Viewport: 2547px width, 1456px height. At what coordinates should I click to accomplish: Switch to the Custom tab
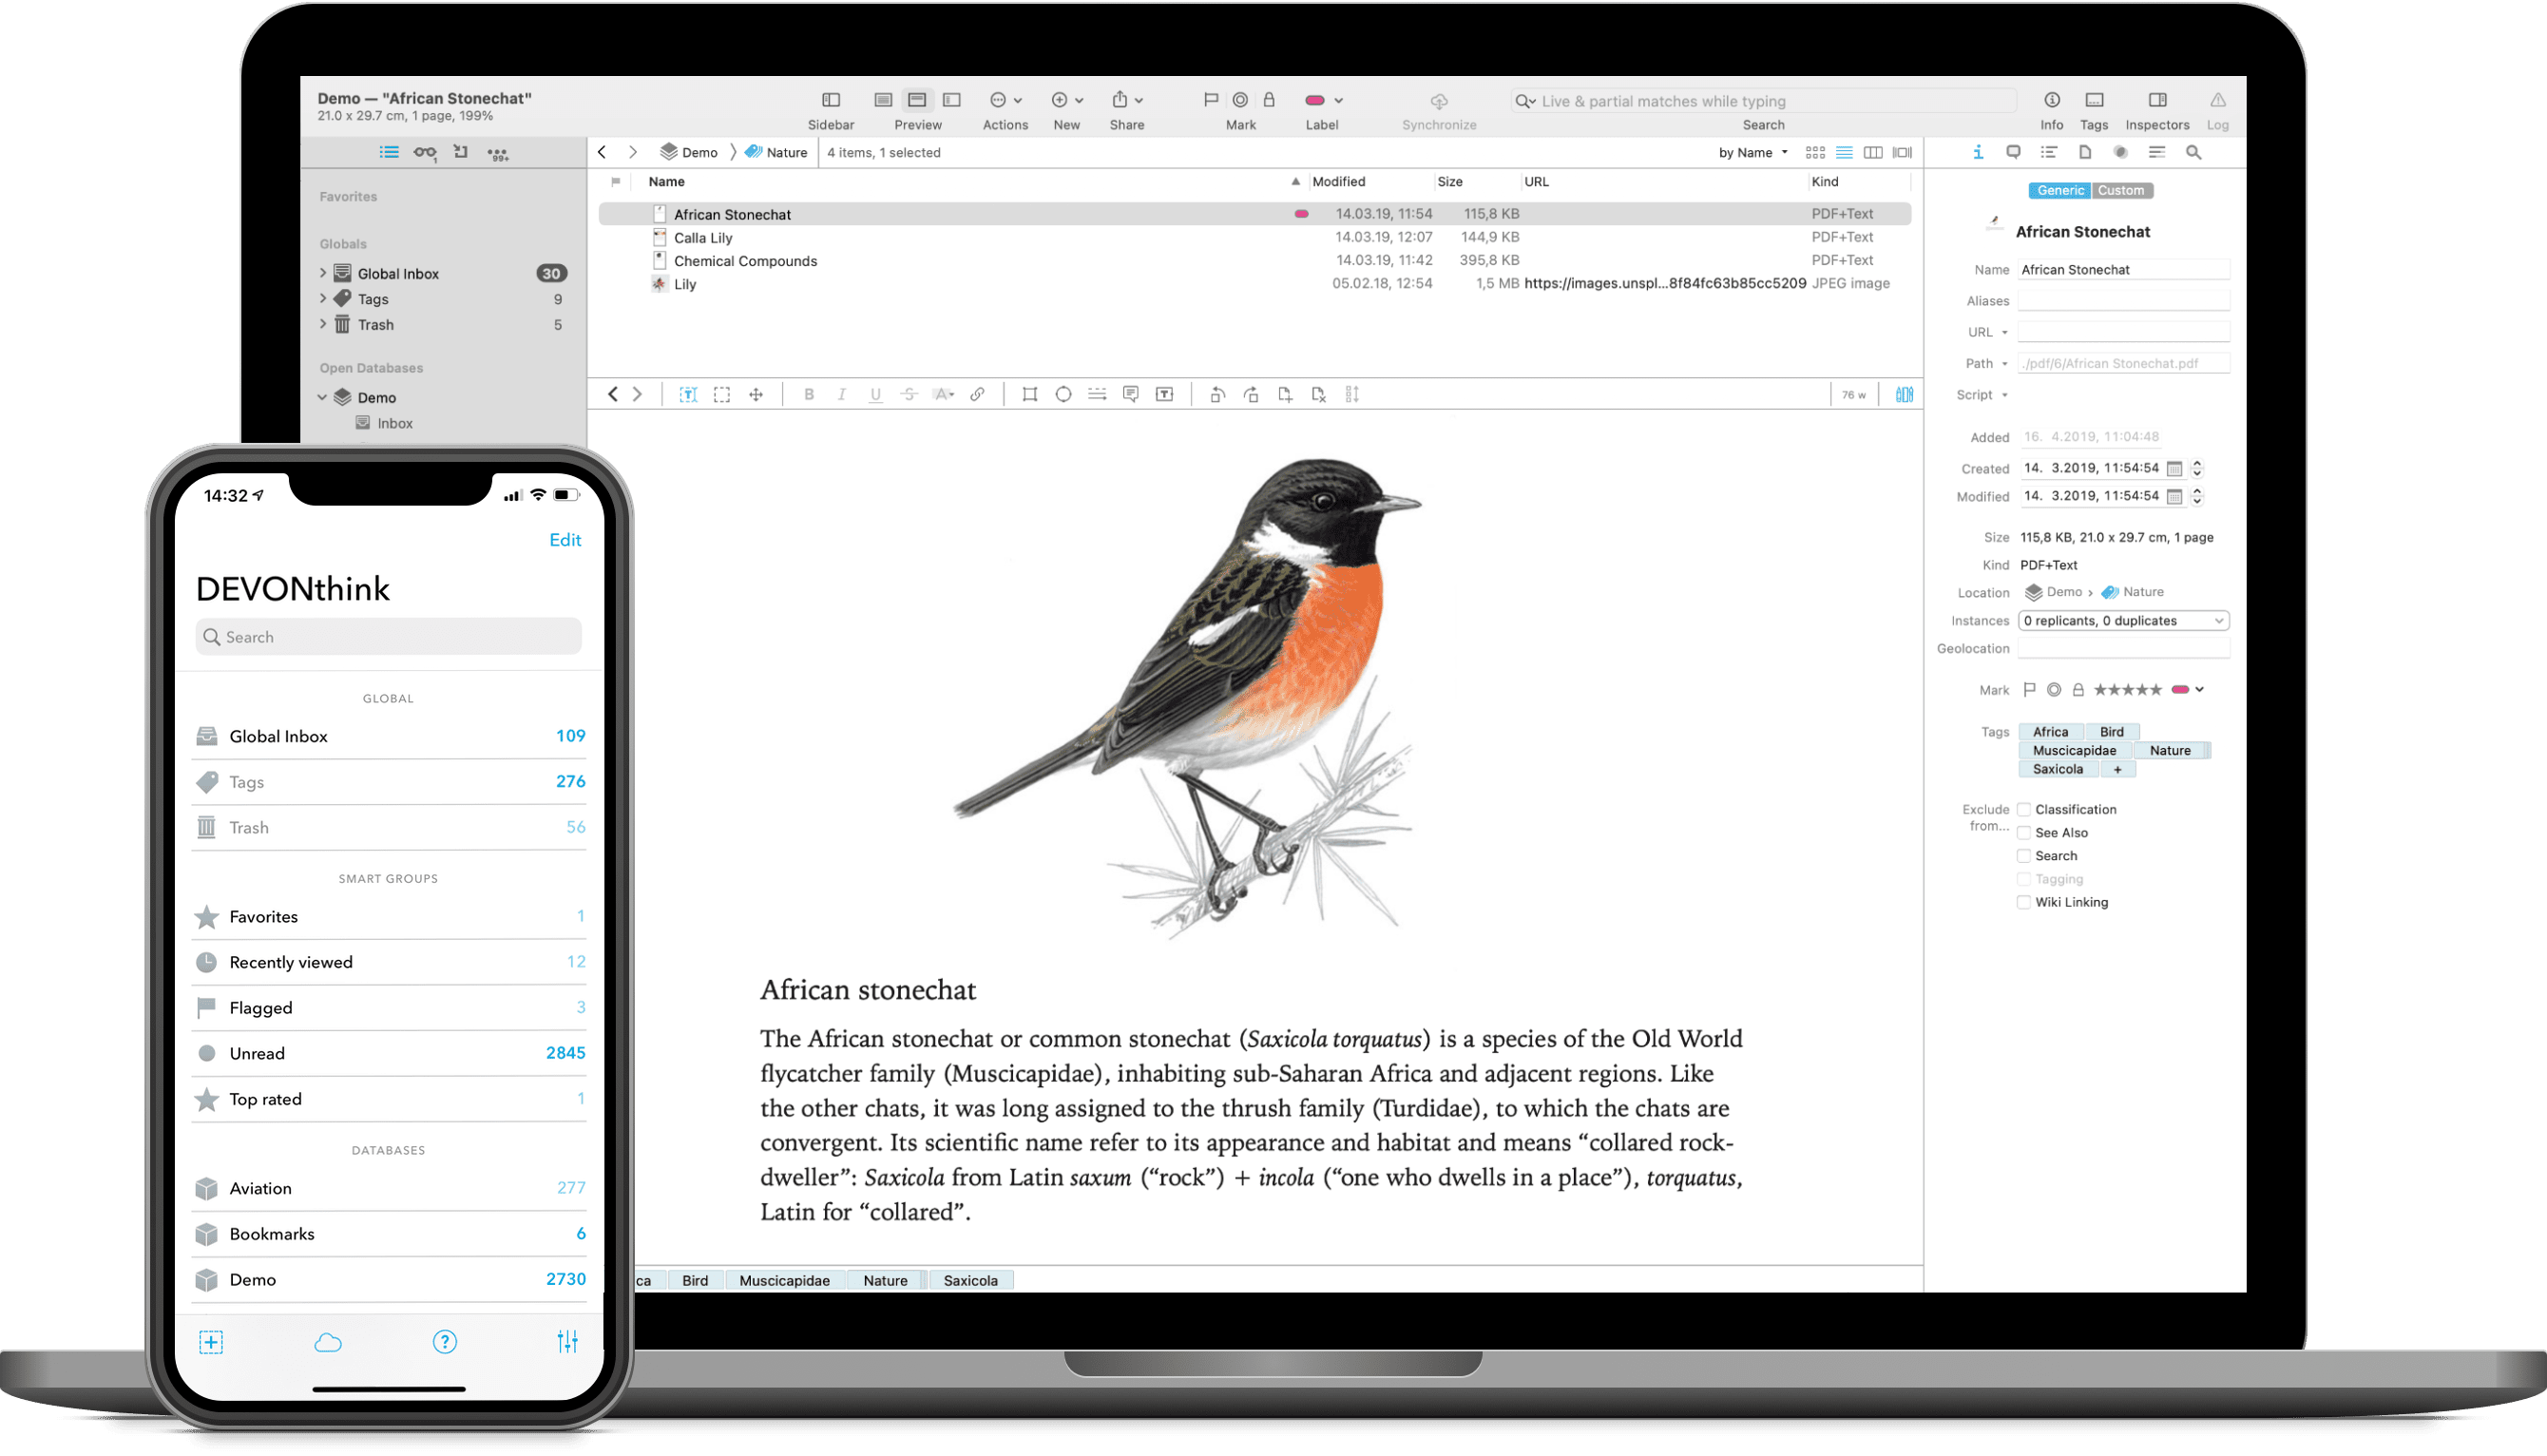click(2120, 190)
